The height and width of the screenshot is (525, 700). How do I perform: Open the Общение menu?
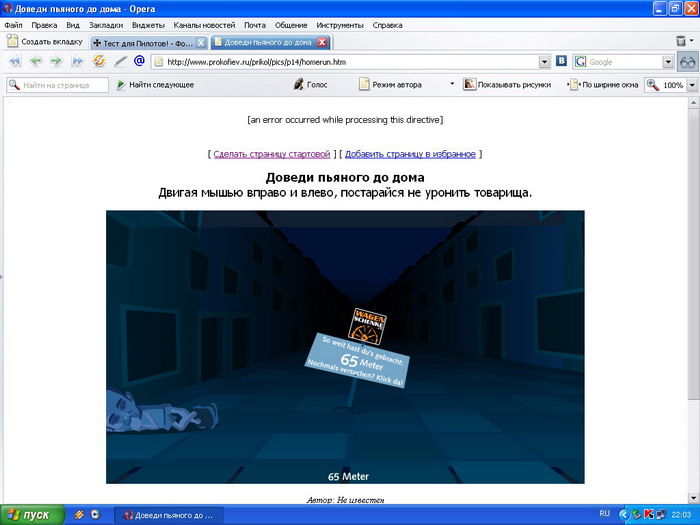pyautogui.click(x=291, y=25)
